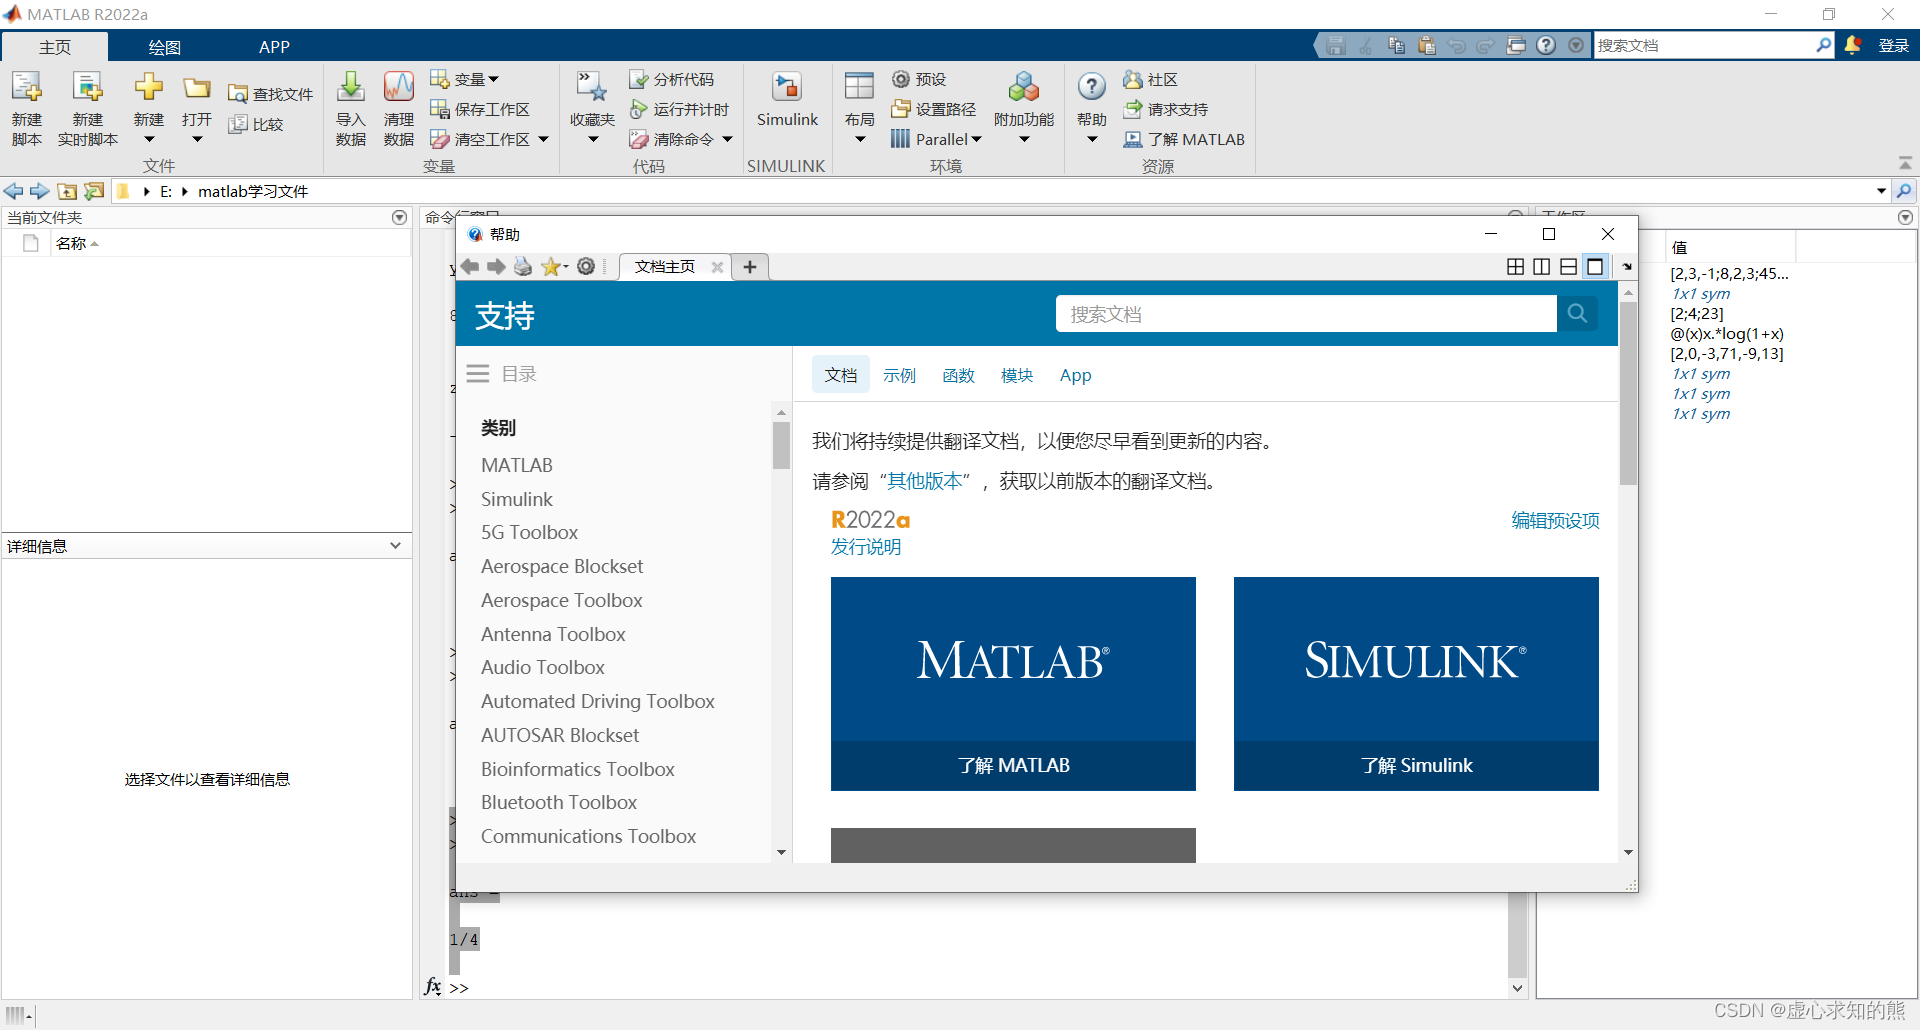Open 了解 MATLAB learning resource

click(1184, 139)
